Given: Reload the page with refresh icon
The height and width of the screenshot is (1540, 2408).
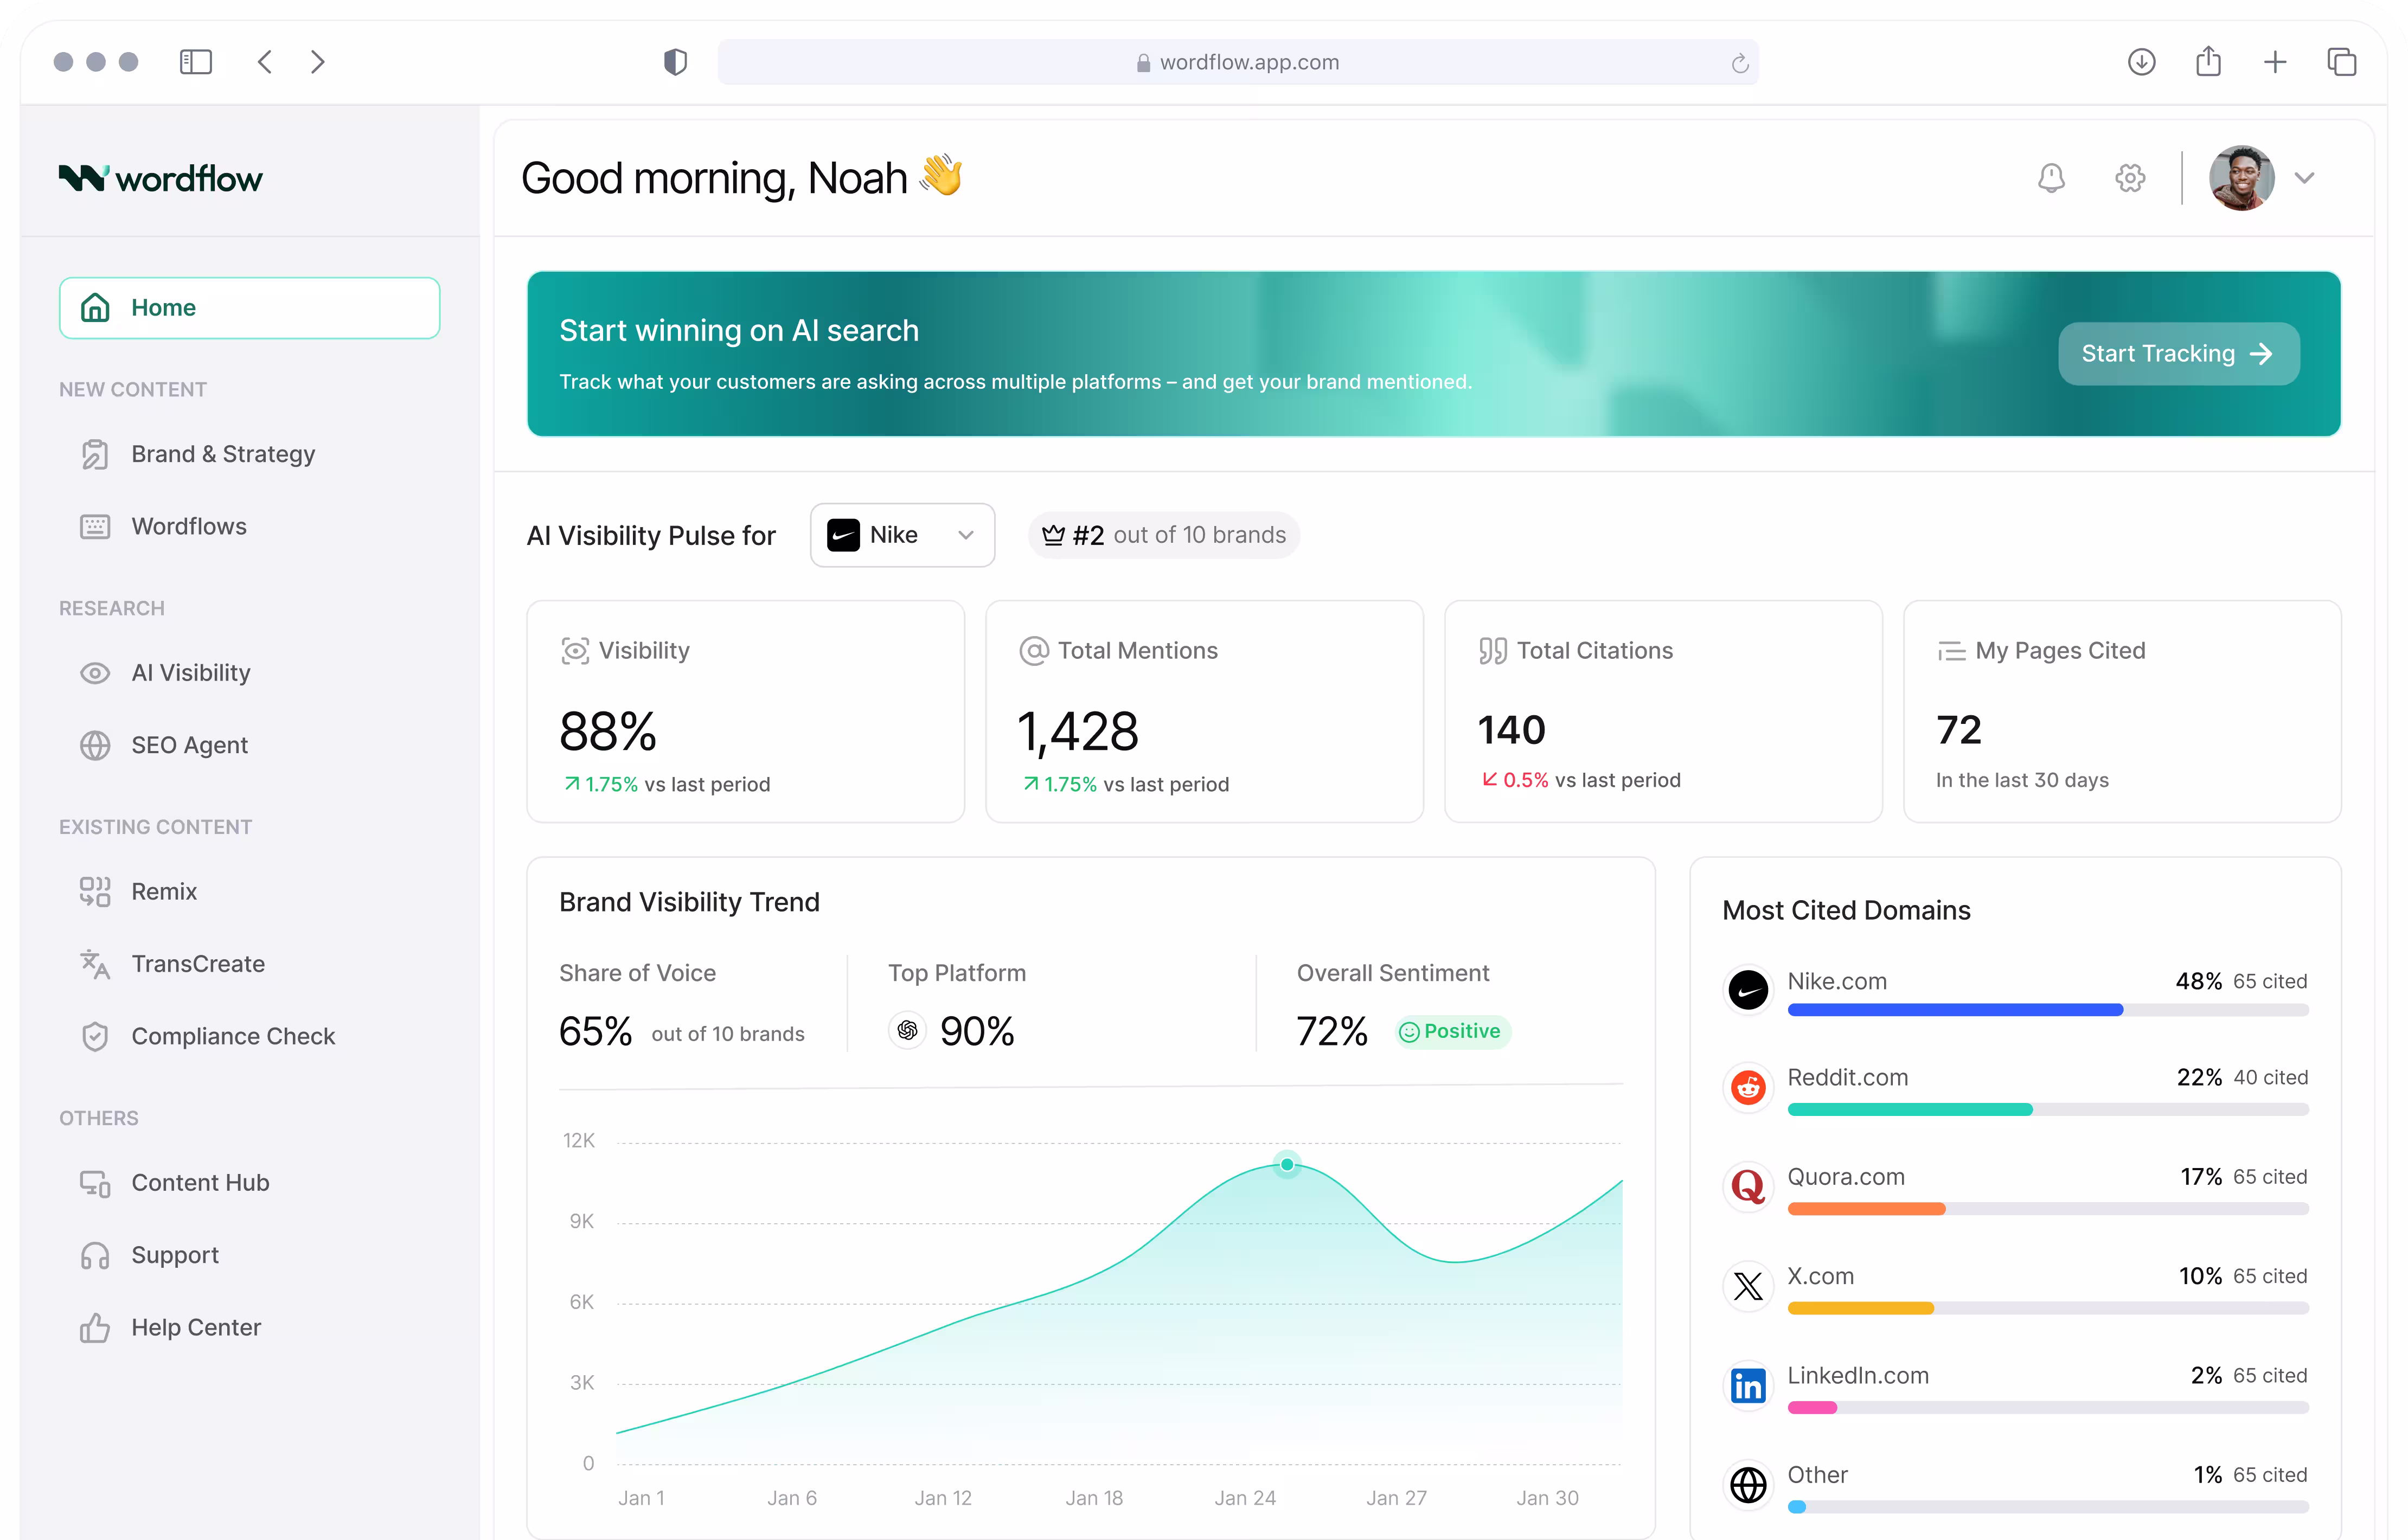Looking at the screenshot, I should coord(1740,63).
